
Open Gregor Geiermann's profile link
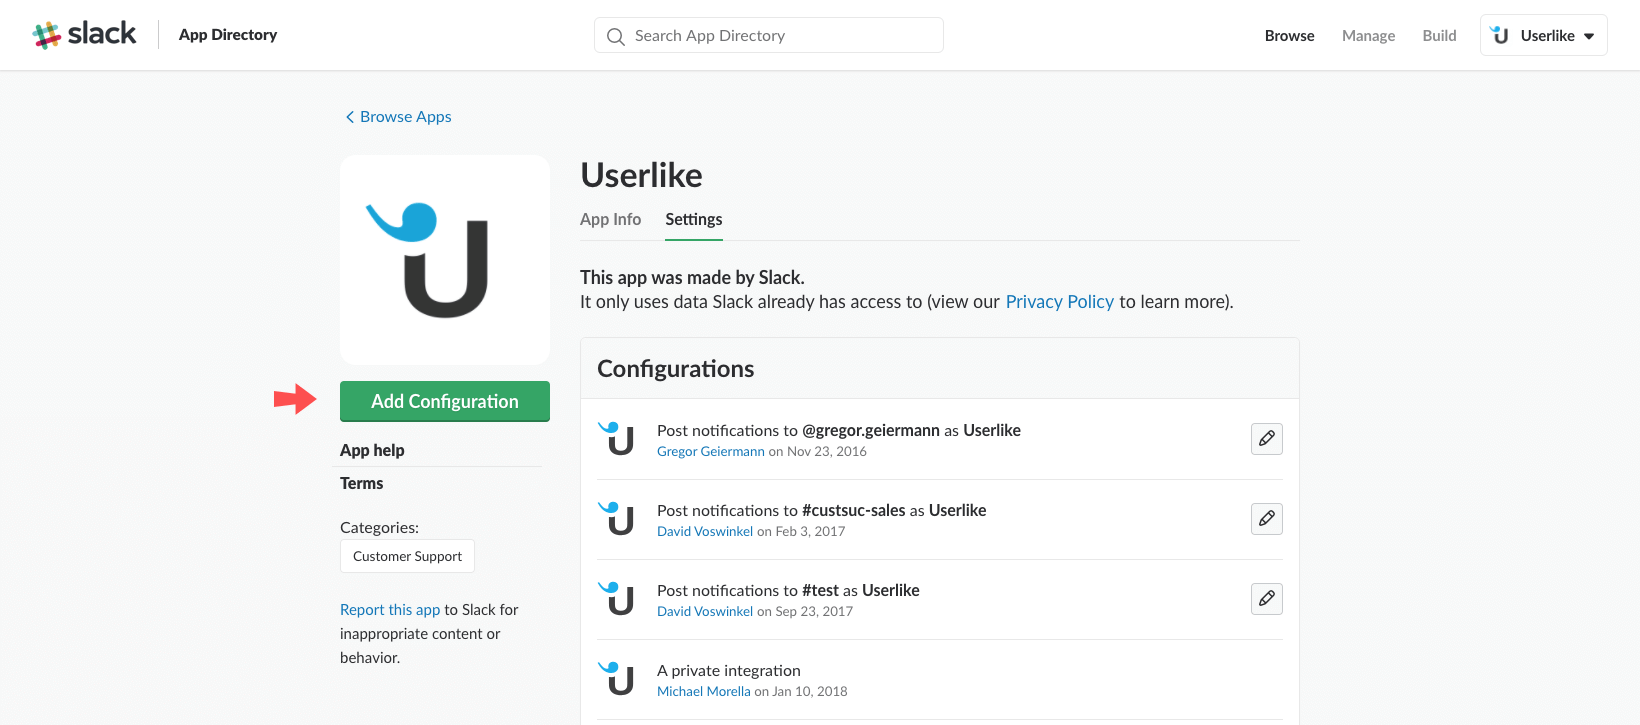[710, 452]
